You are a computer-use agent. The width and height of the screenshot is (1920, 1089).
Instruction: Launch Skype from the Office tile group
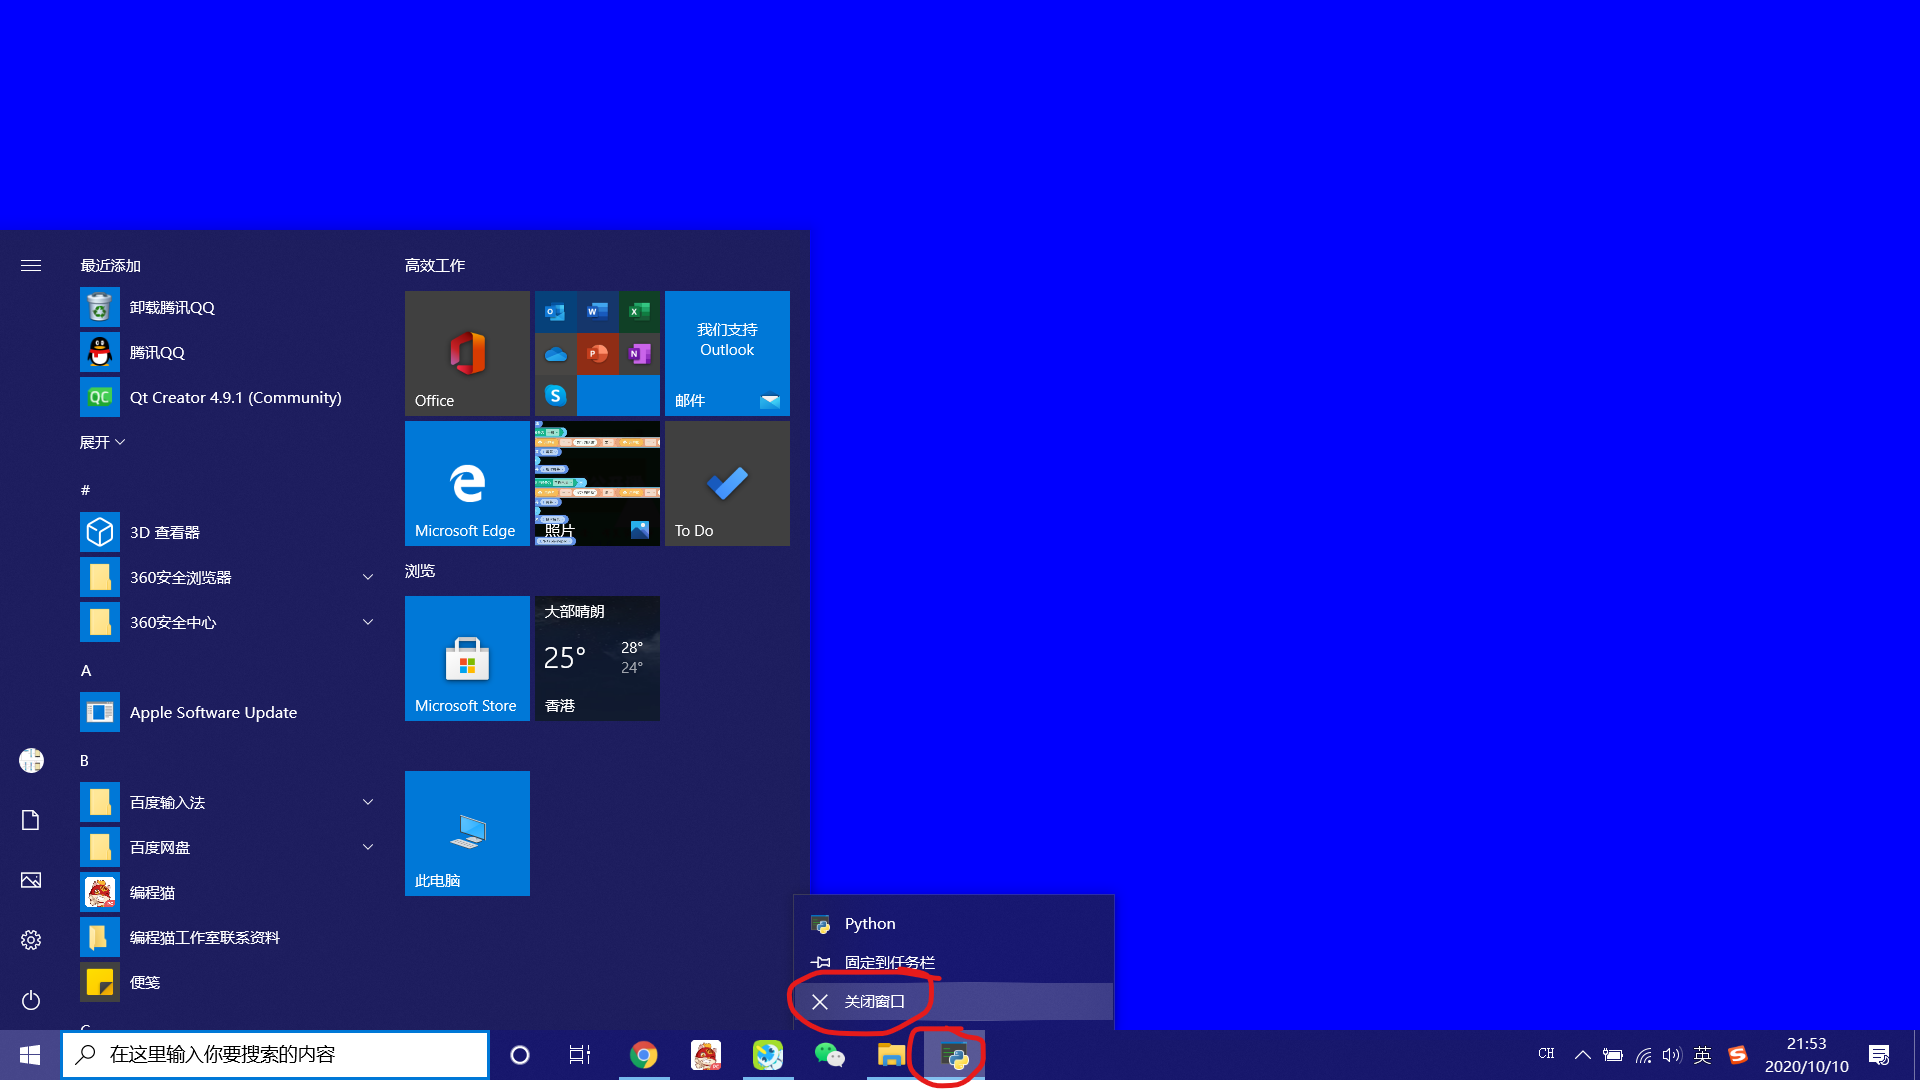pos(555,395)
